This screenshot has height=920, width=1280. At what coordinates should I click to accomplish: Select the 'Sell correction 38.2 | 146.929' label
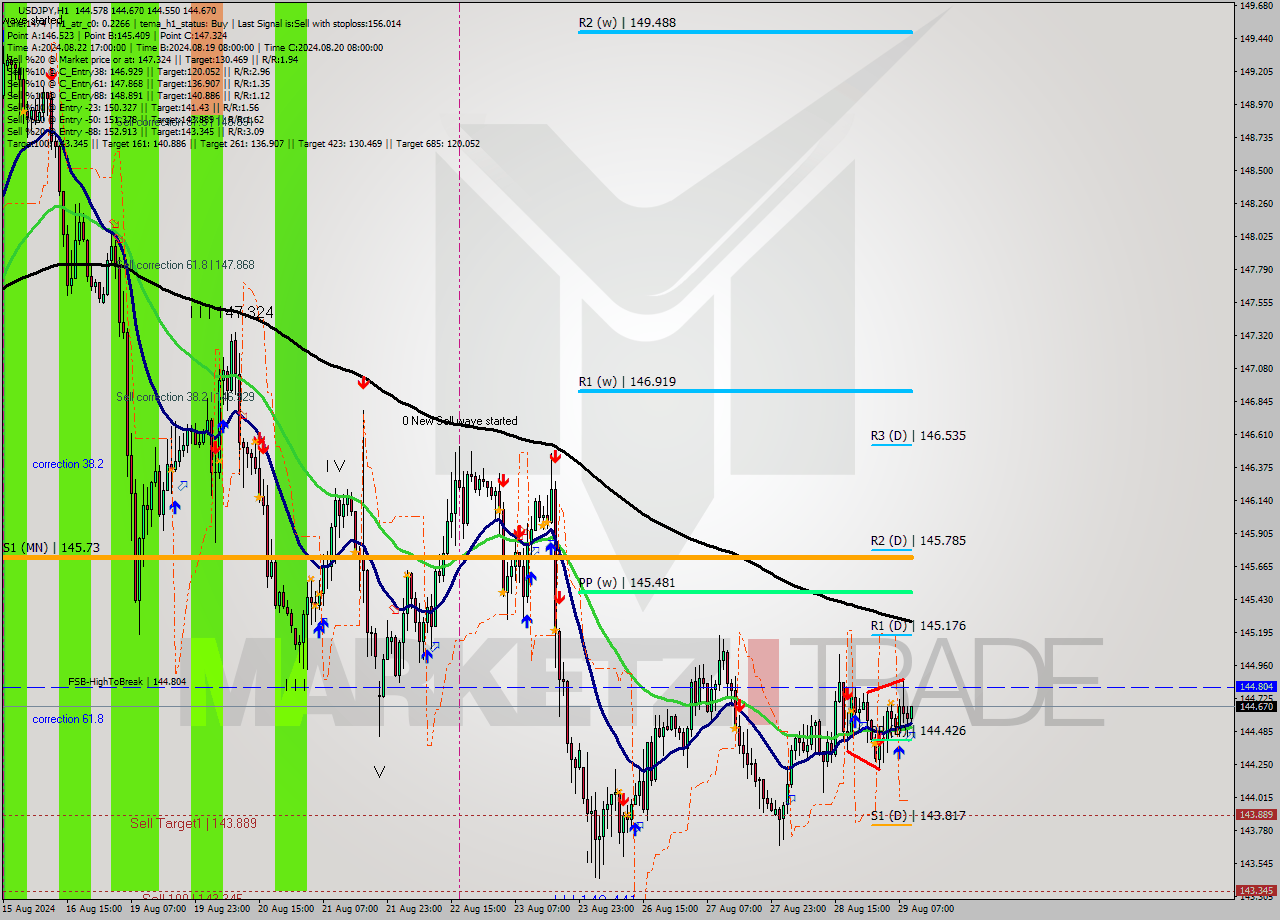point(185,397)
